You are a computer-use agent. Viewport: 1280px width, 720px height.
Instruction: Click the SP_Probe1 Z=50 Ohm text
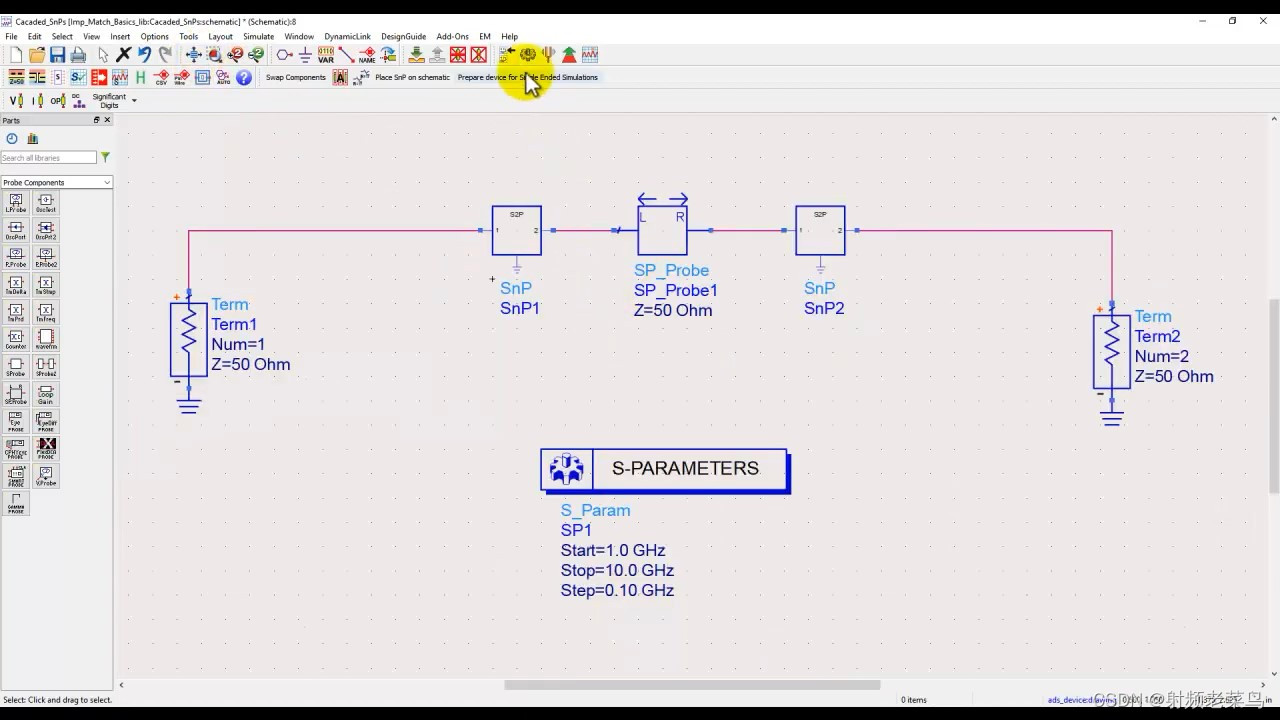click(673, 310)
